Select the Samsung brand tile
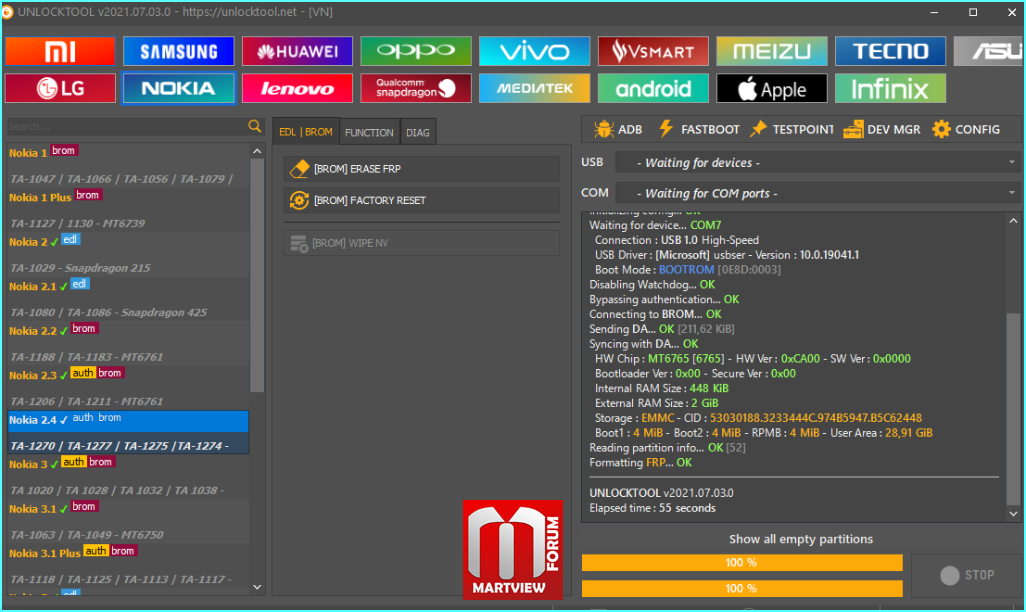 click(179, 51)
